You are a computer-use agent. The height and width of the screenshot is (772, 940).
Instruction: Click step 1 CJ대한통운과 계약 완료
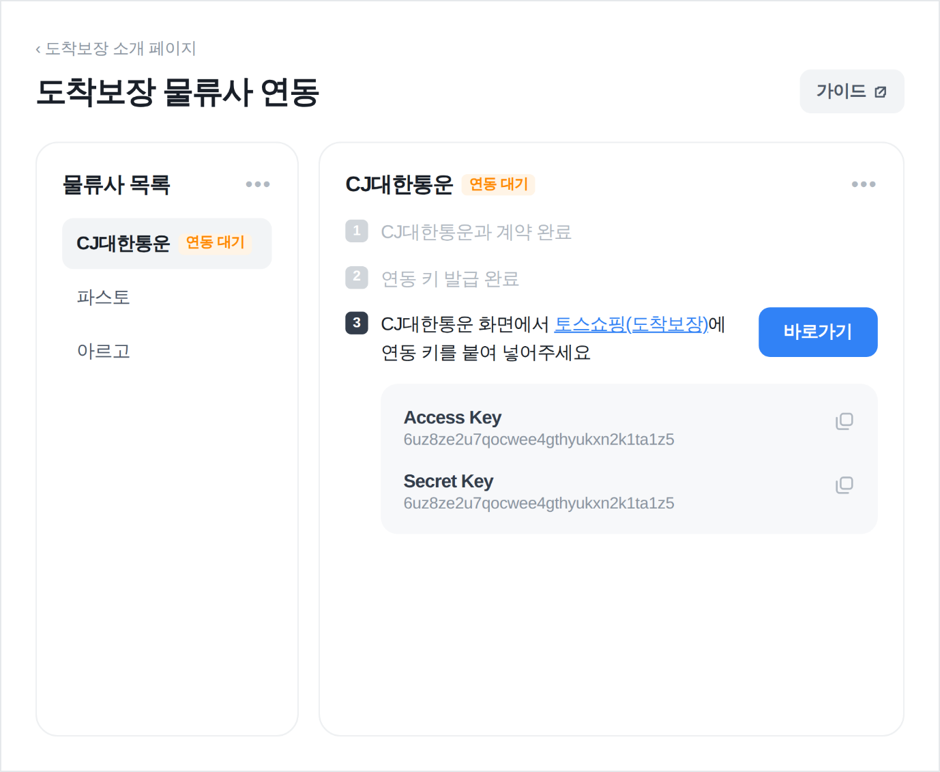point(459,231)
